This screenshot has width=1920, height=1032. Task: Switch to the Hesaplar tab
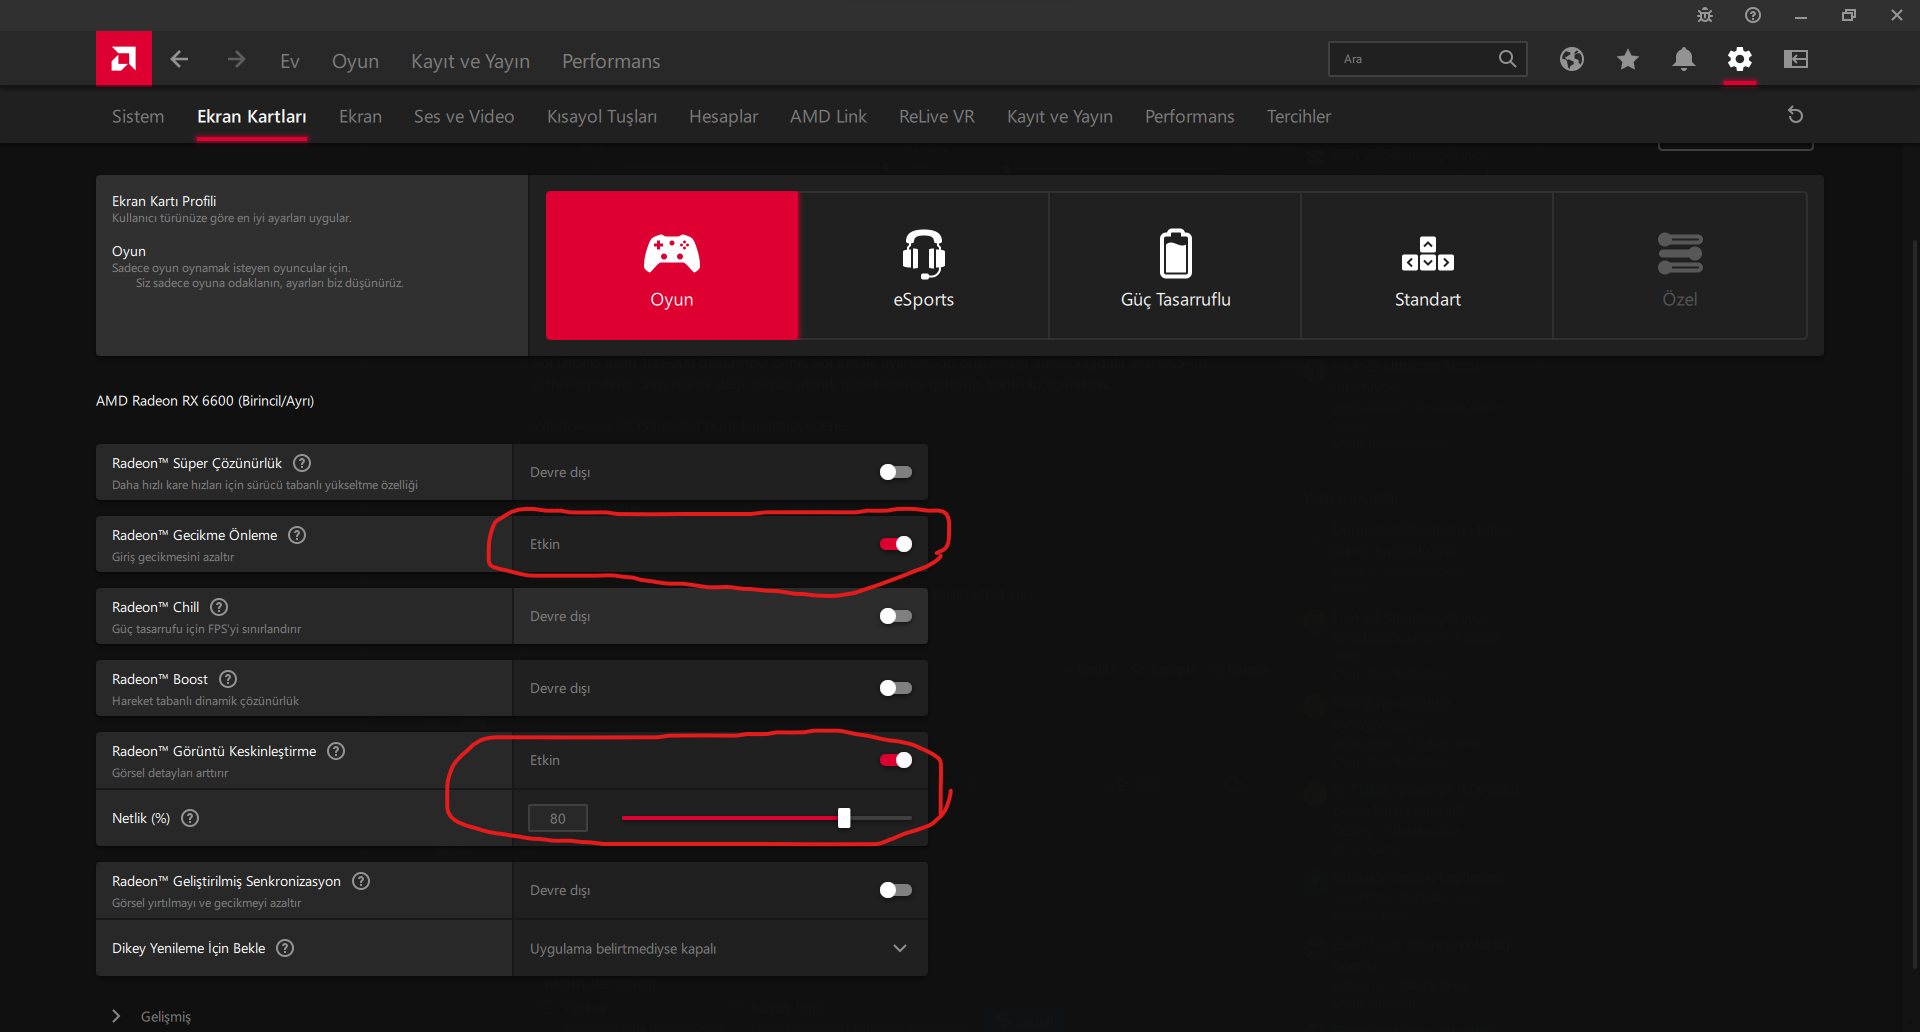tap(723, 116)
